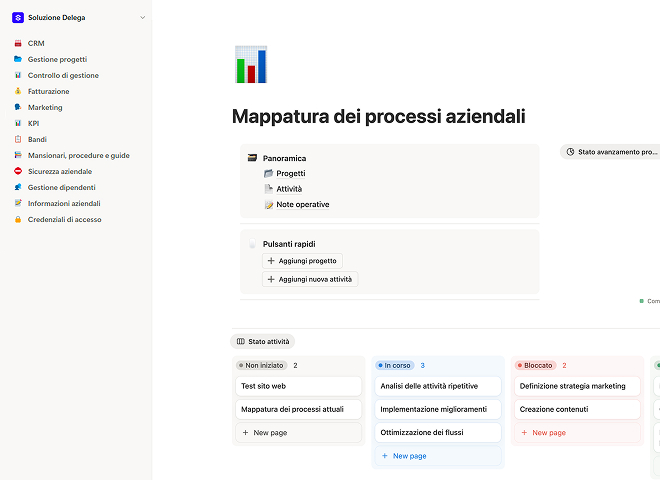Select the Stato avanzamento progetti view tab
Image resolution: width=660 pixels, height=480 pixels.
click(612, 152)
